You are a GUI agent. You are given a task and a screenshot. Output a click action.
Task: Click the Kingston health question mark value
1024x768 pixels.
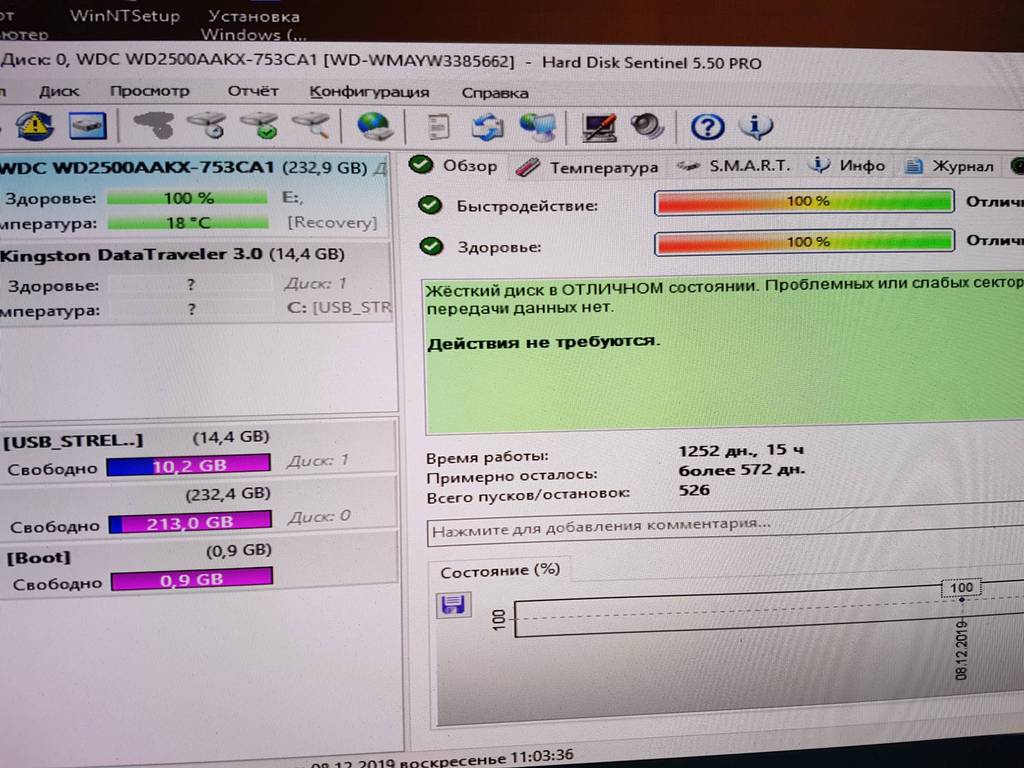(x=191, y=284)
